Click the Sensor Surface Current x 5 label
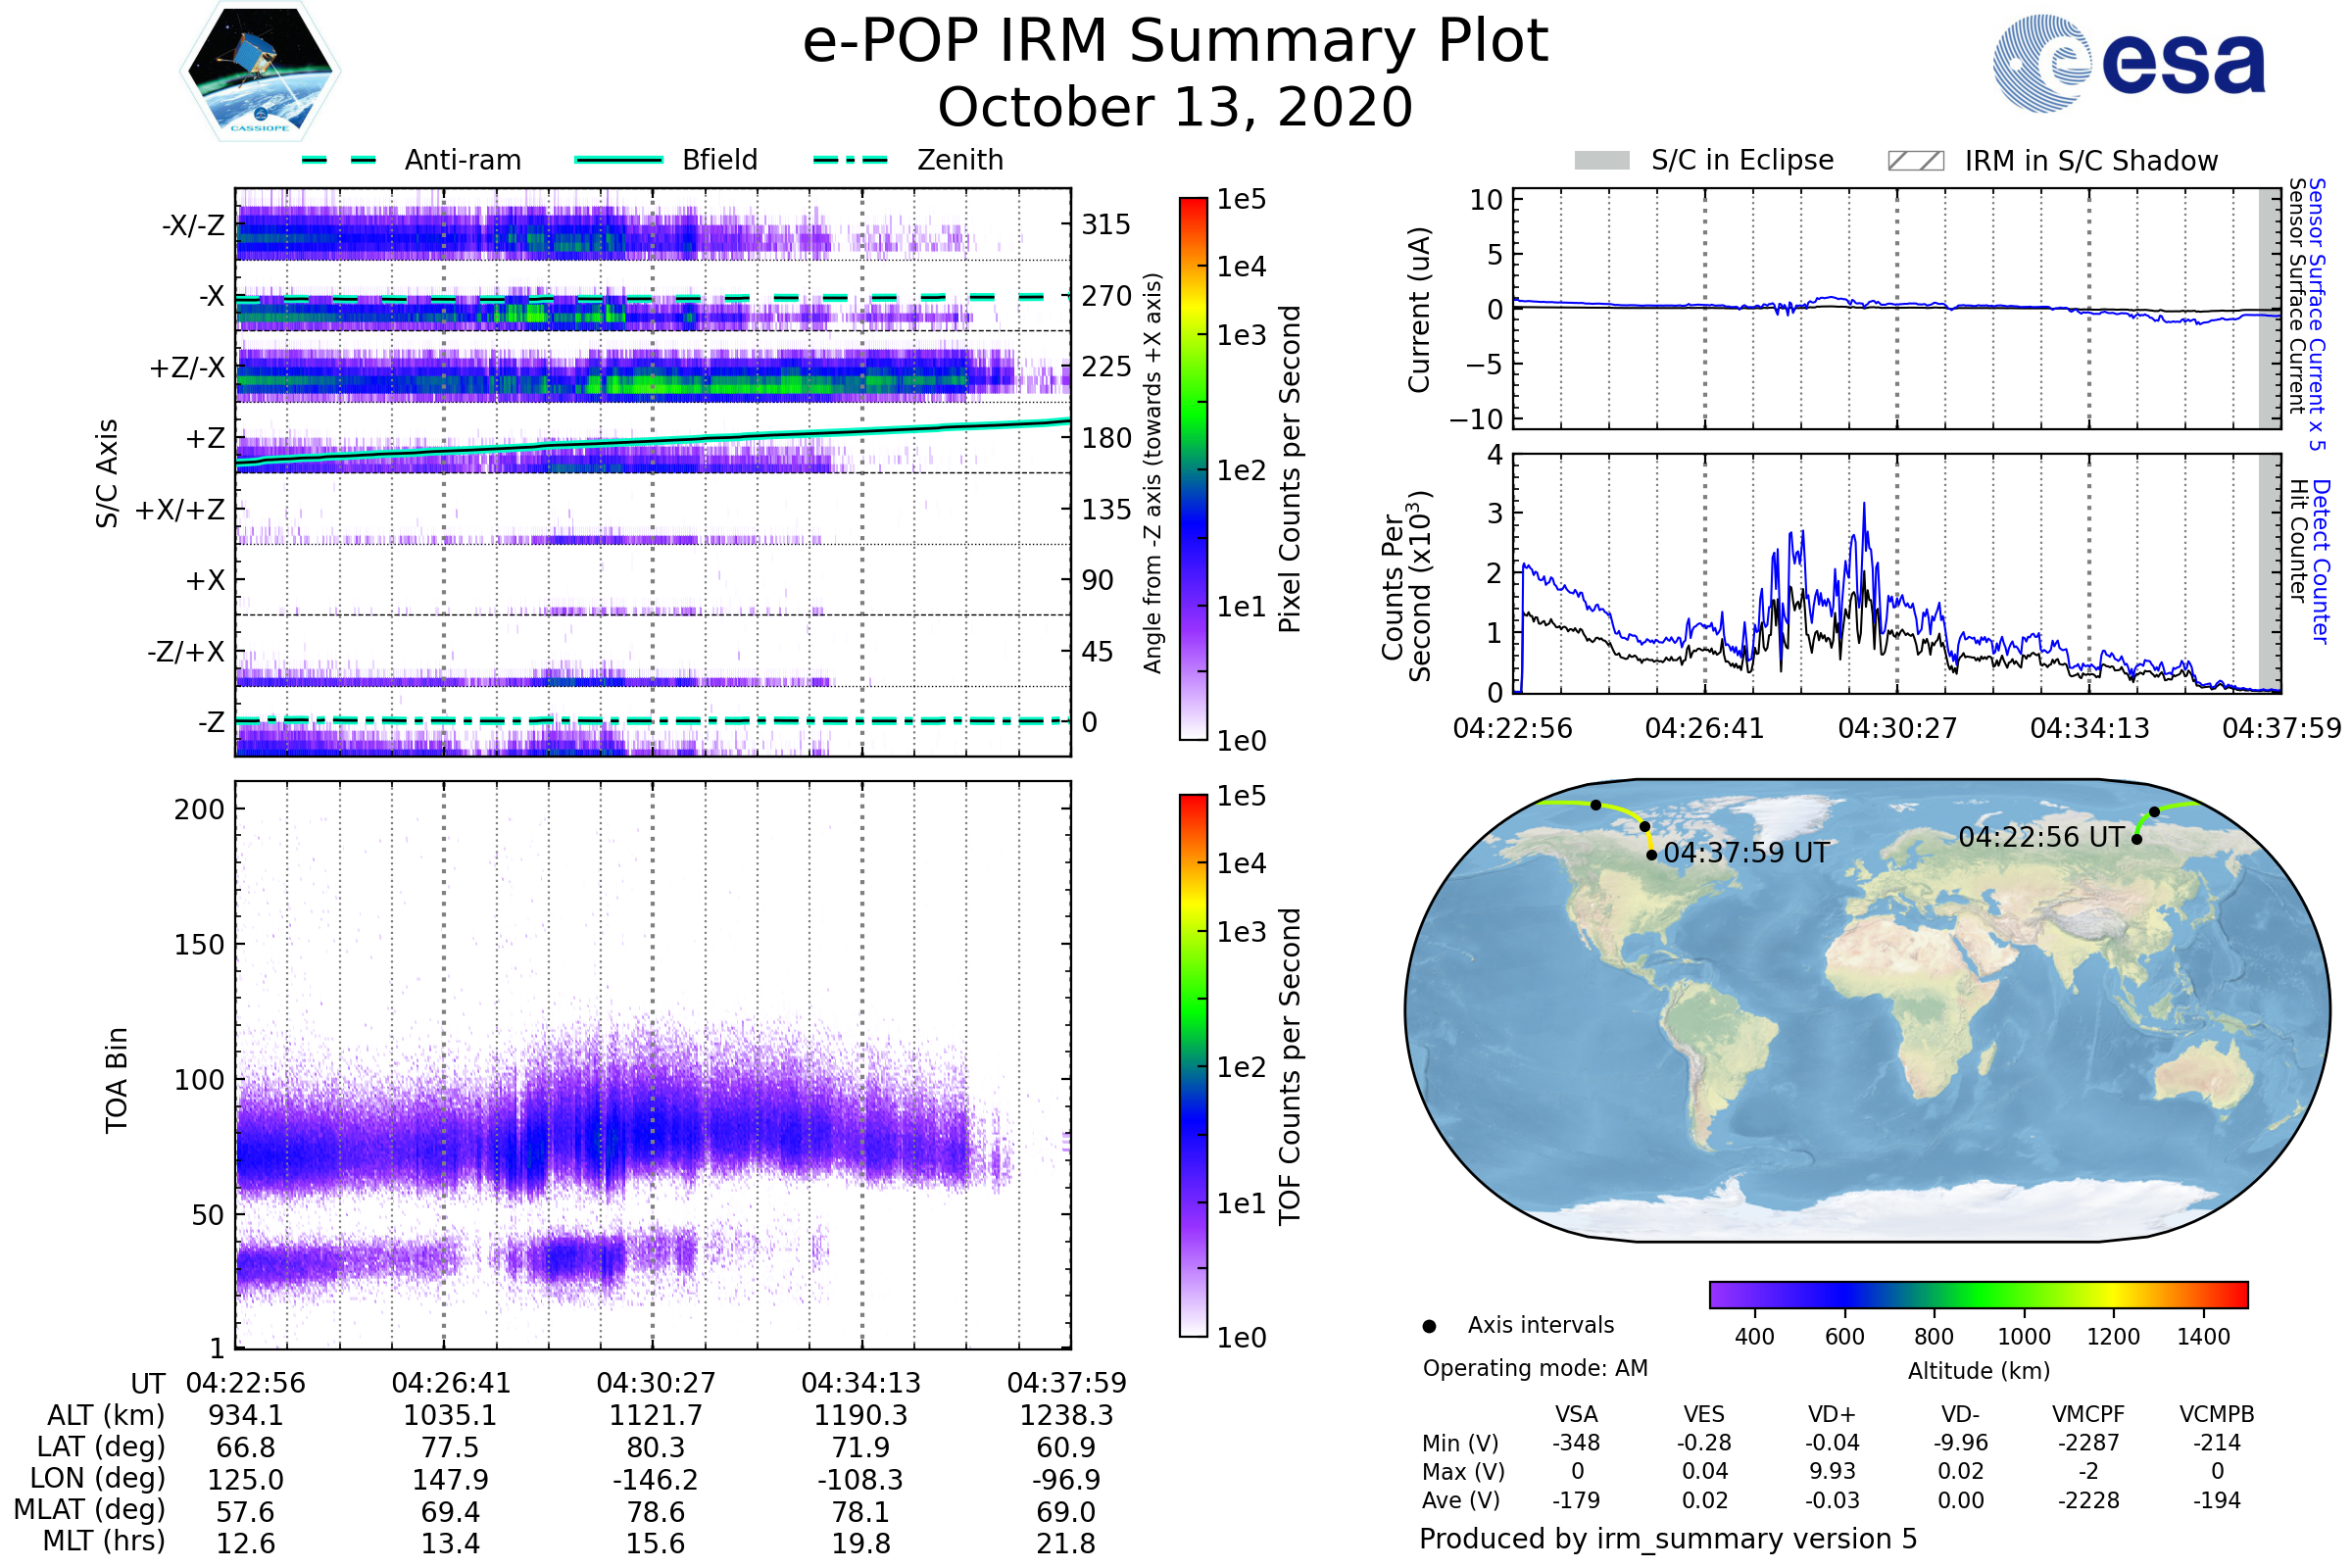 2316,314
